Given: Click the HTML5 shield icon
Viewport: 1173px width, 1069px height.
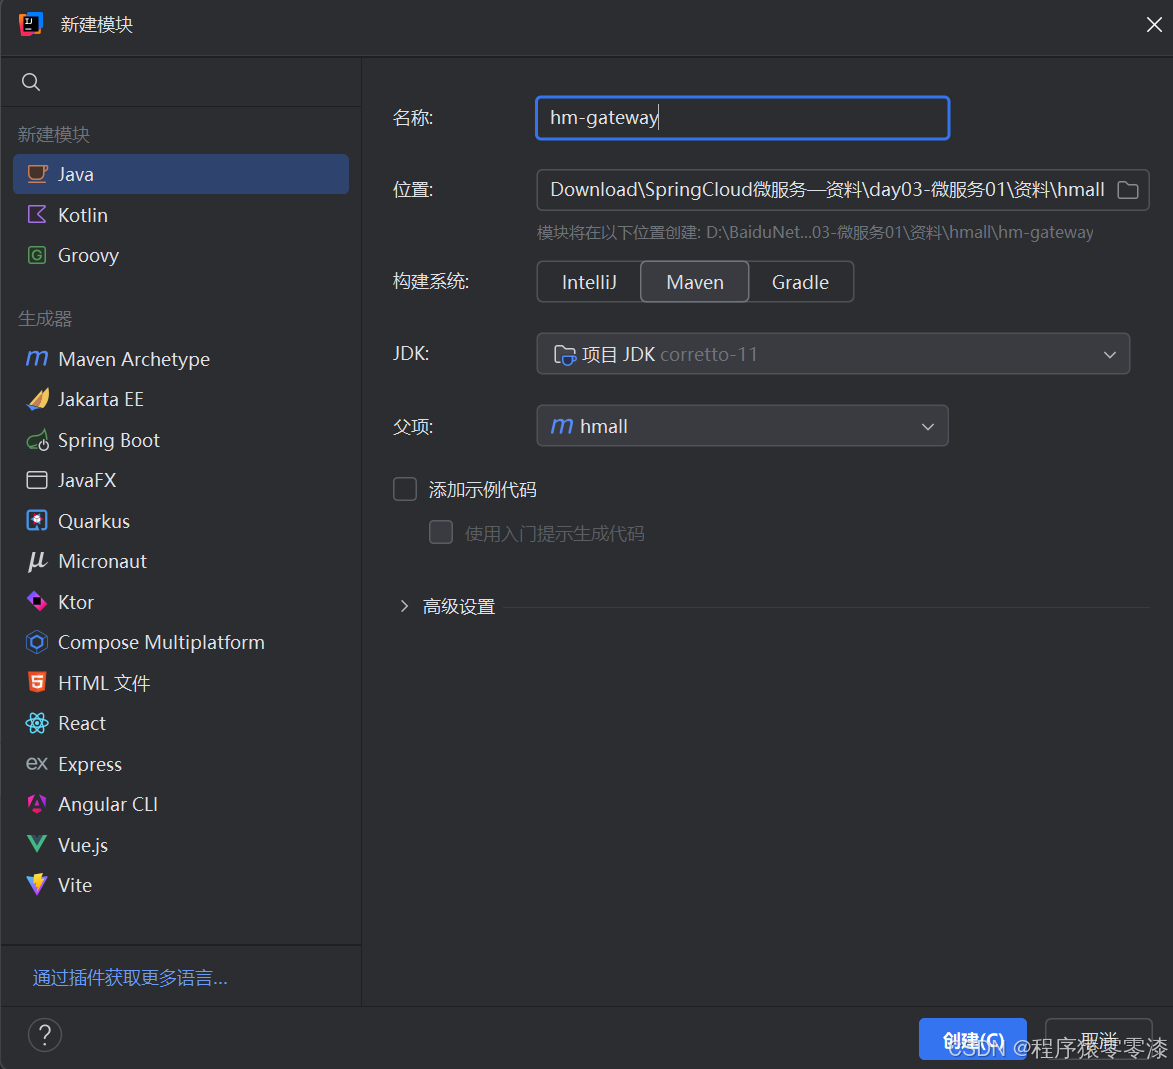Looking at the screenshot, I should coord(37,682).
